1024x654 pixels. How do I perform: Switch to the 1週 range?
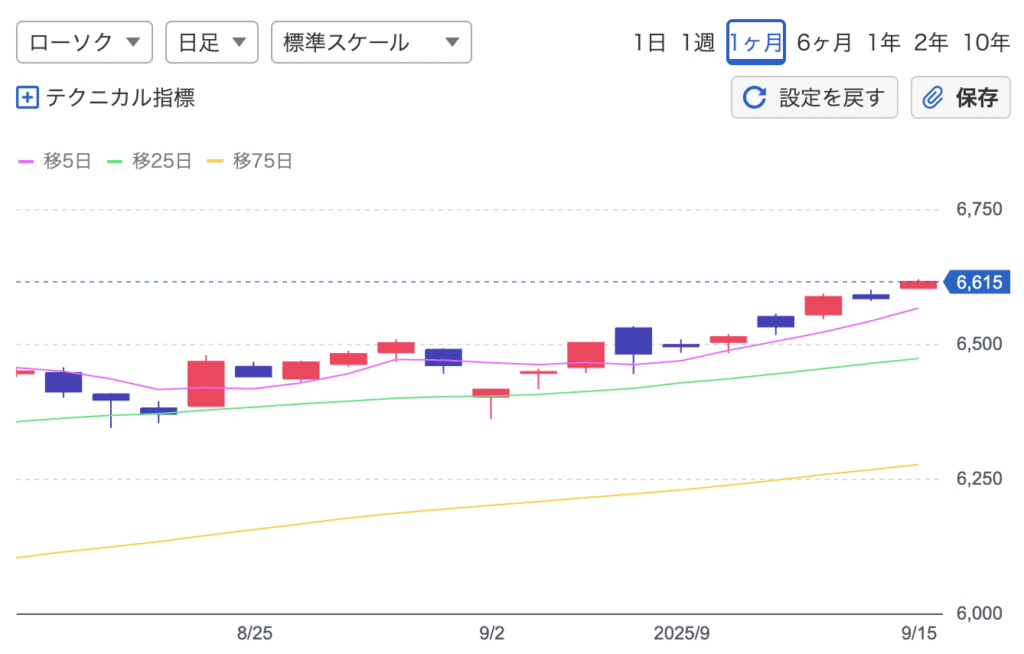coord(698,42)
